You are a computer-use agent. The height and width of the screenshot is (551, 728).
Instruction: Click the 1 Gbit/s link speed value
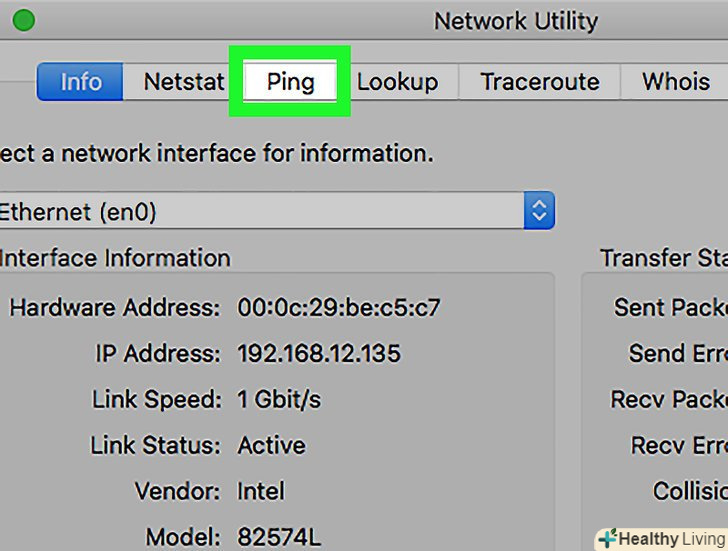tap(279, 399)
